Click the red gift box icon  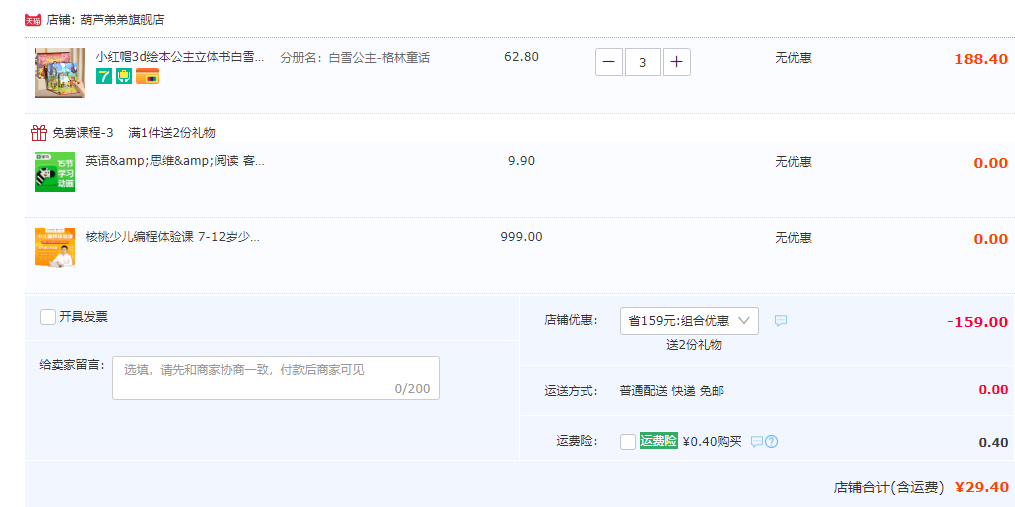(39, 133)
